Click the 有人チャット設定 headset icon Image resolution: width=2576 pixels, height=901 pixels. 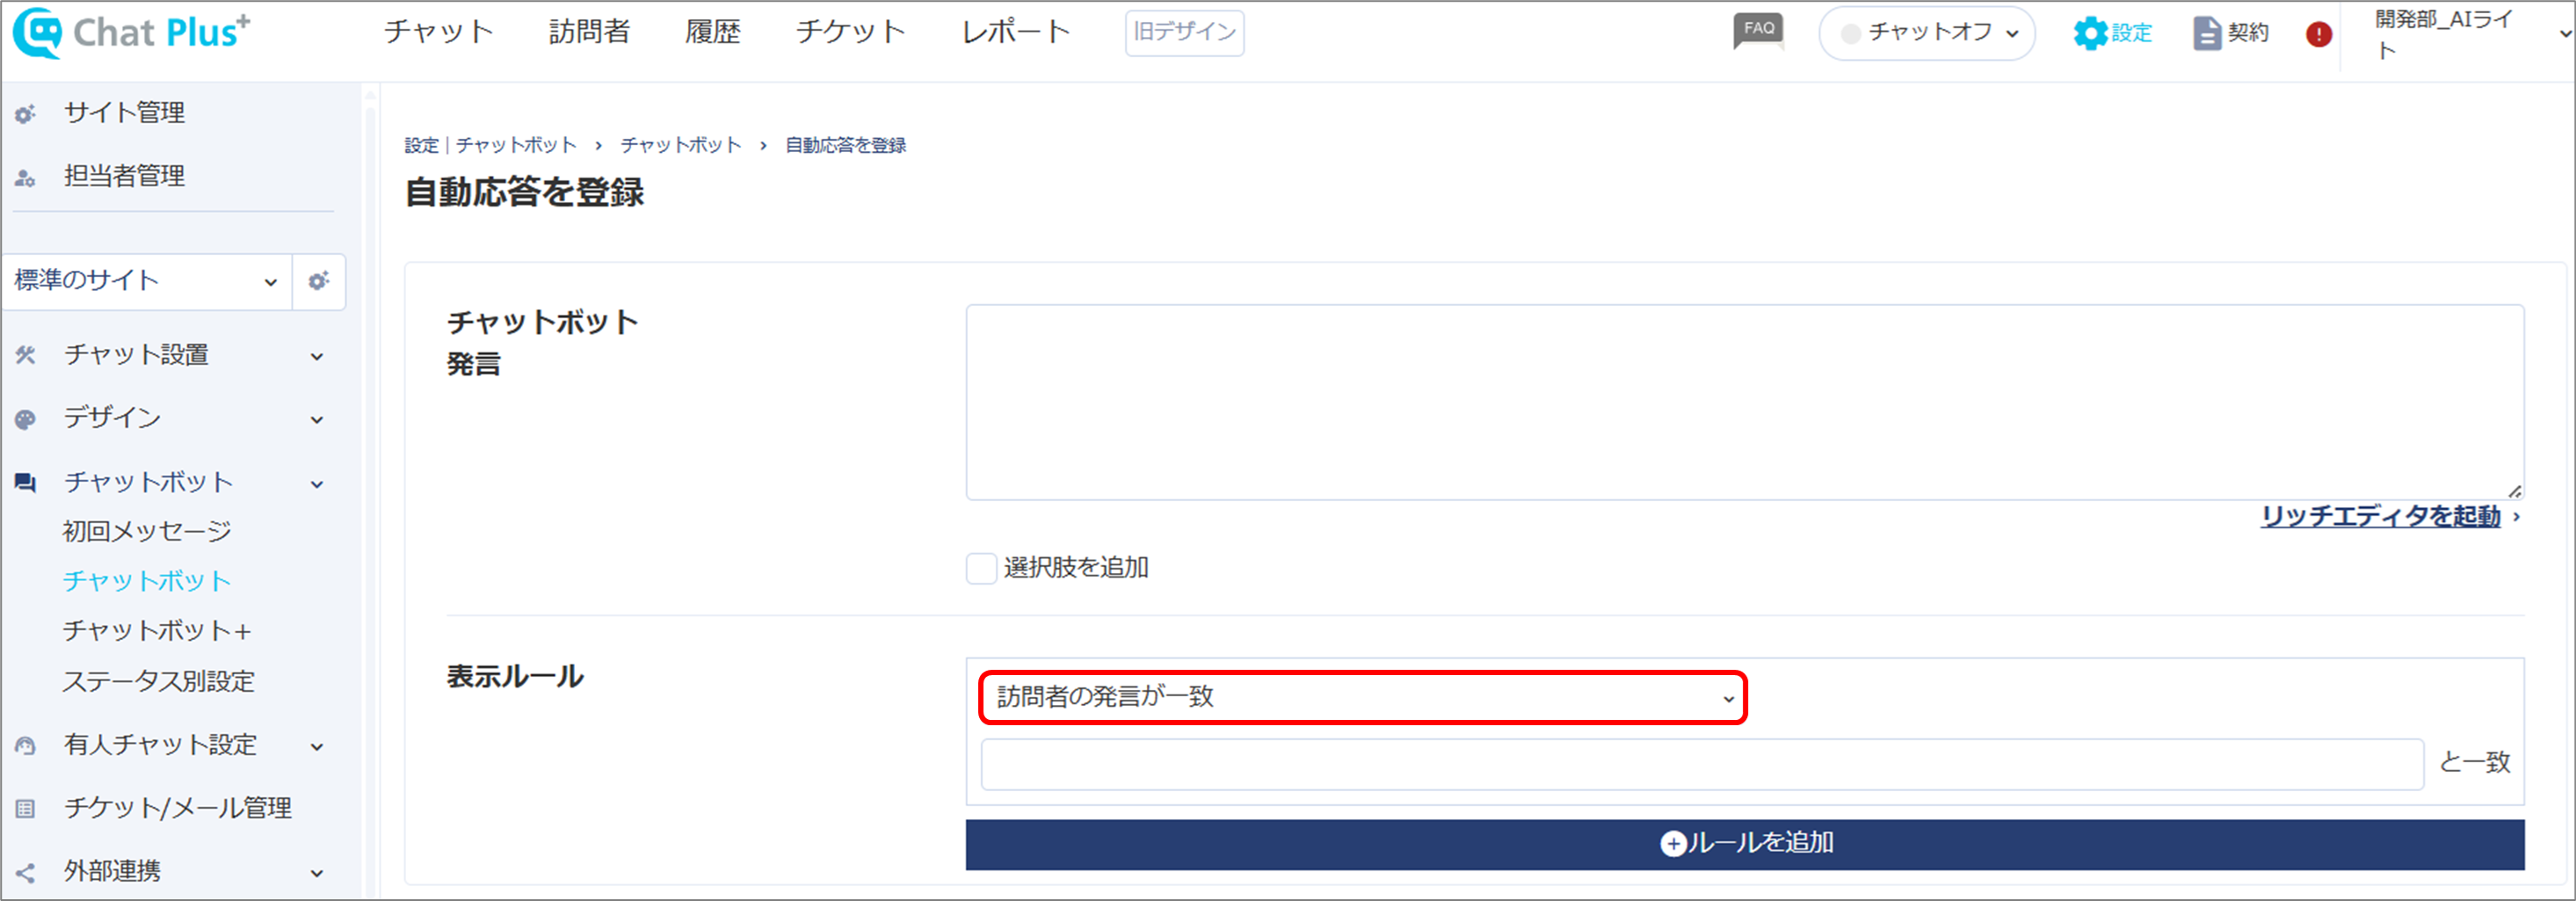pos(25,746)
